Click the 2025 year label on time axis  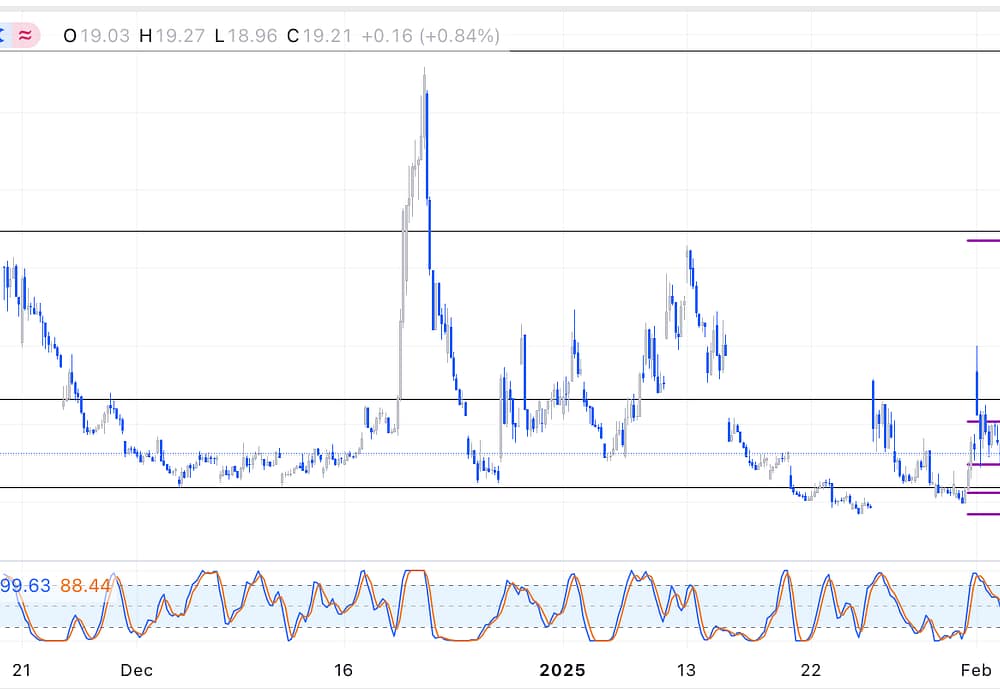coord(561,669)
